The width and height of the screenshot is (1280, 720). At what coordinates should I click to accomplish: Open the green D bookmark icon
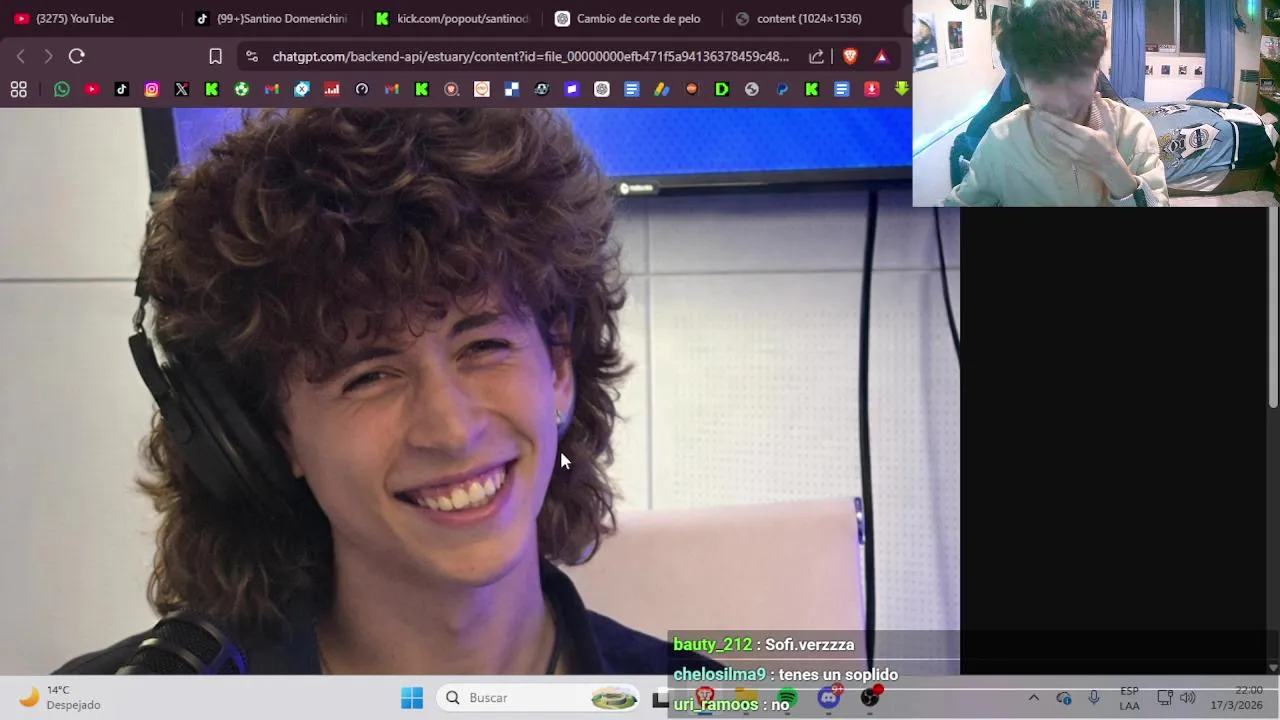point(722,89)
